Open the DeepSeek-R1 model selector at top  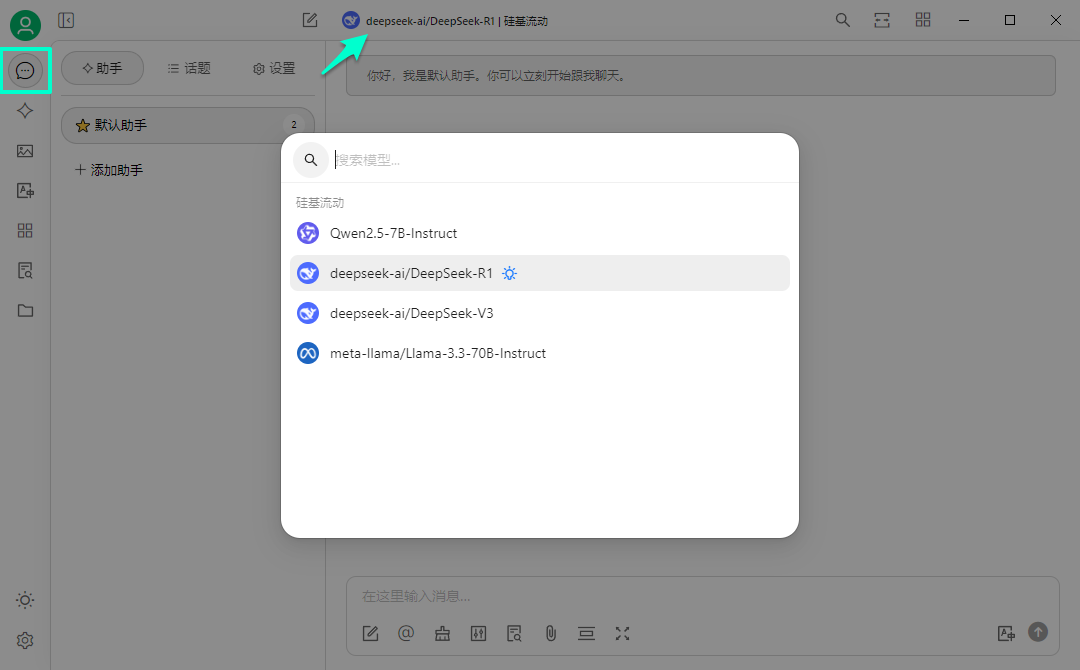[x=445, y=20]
